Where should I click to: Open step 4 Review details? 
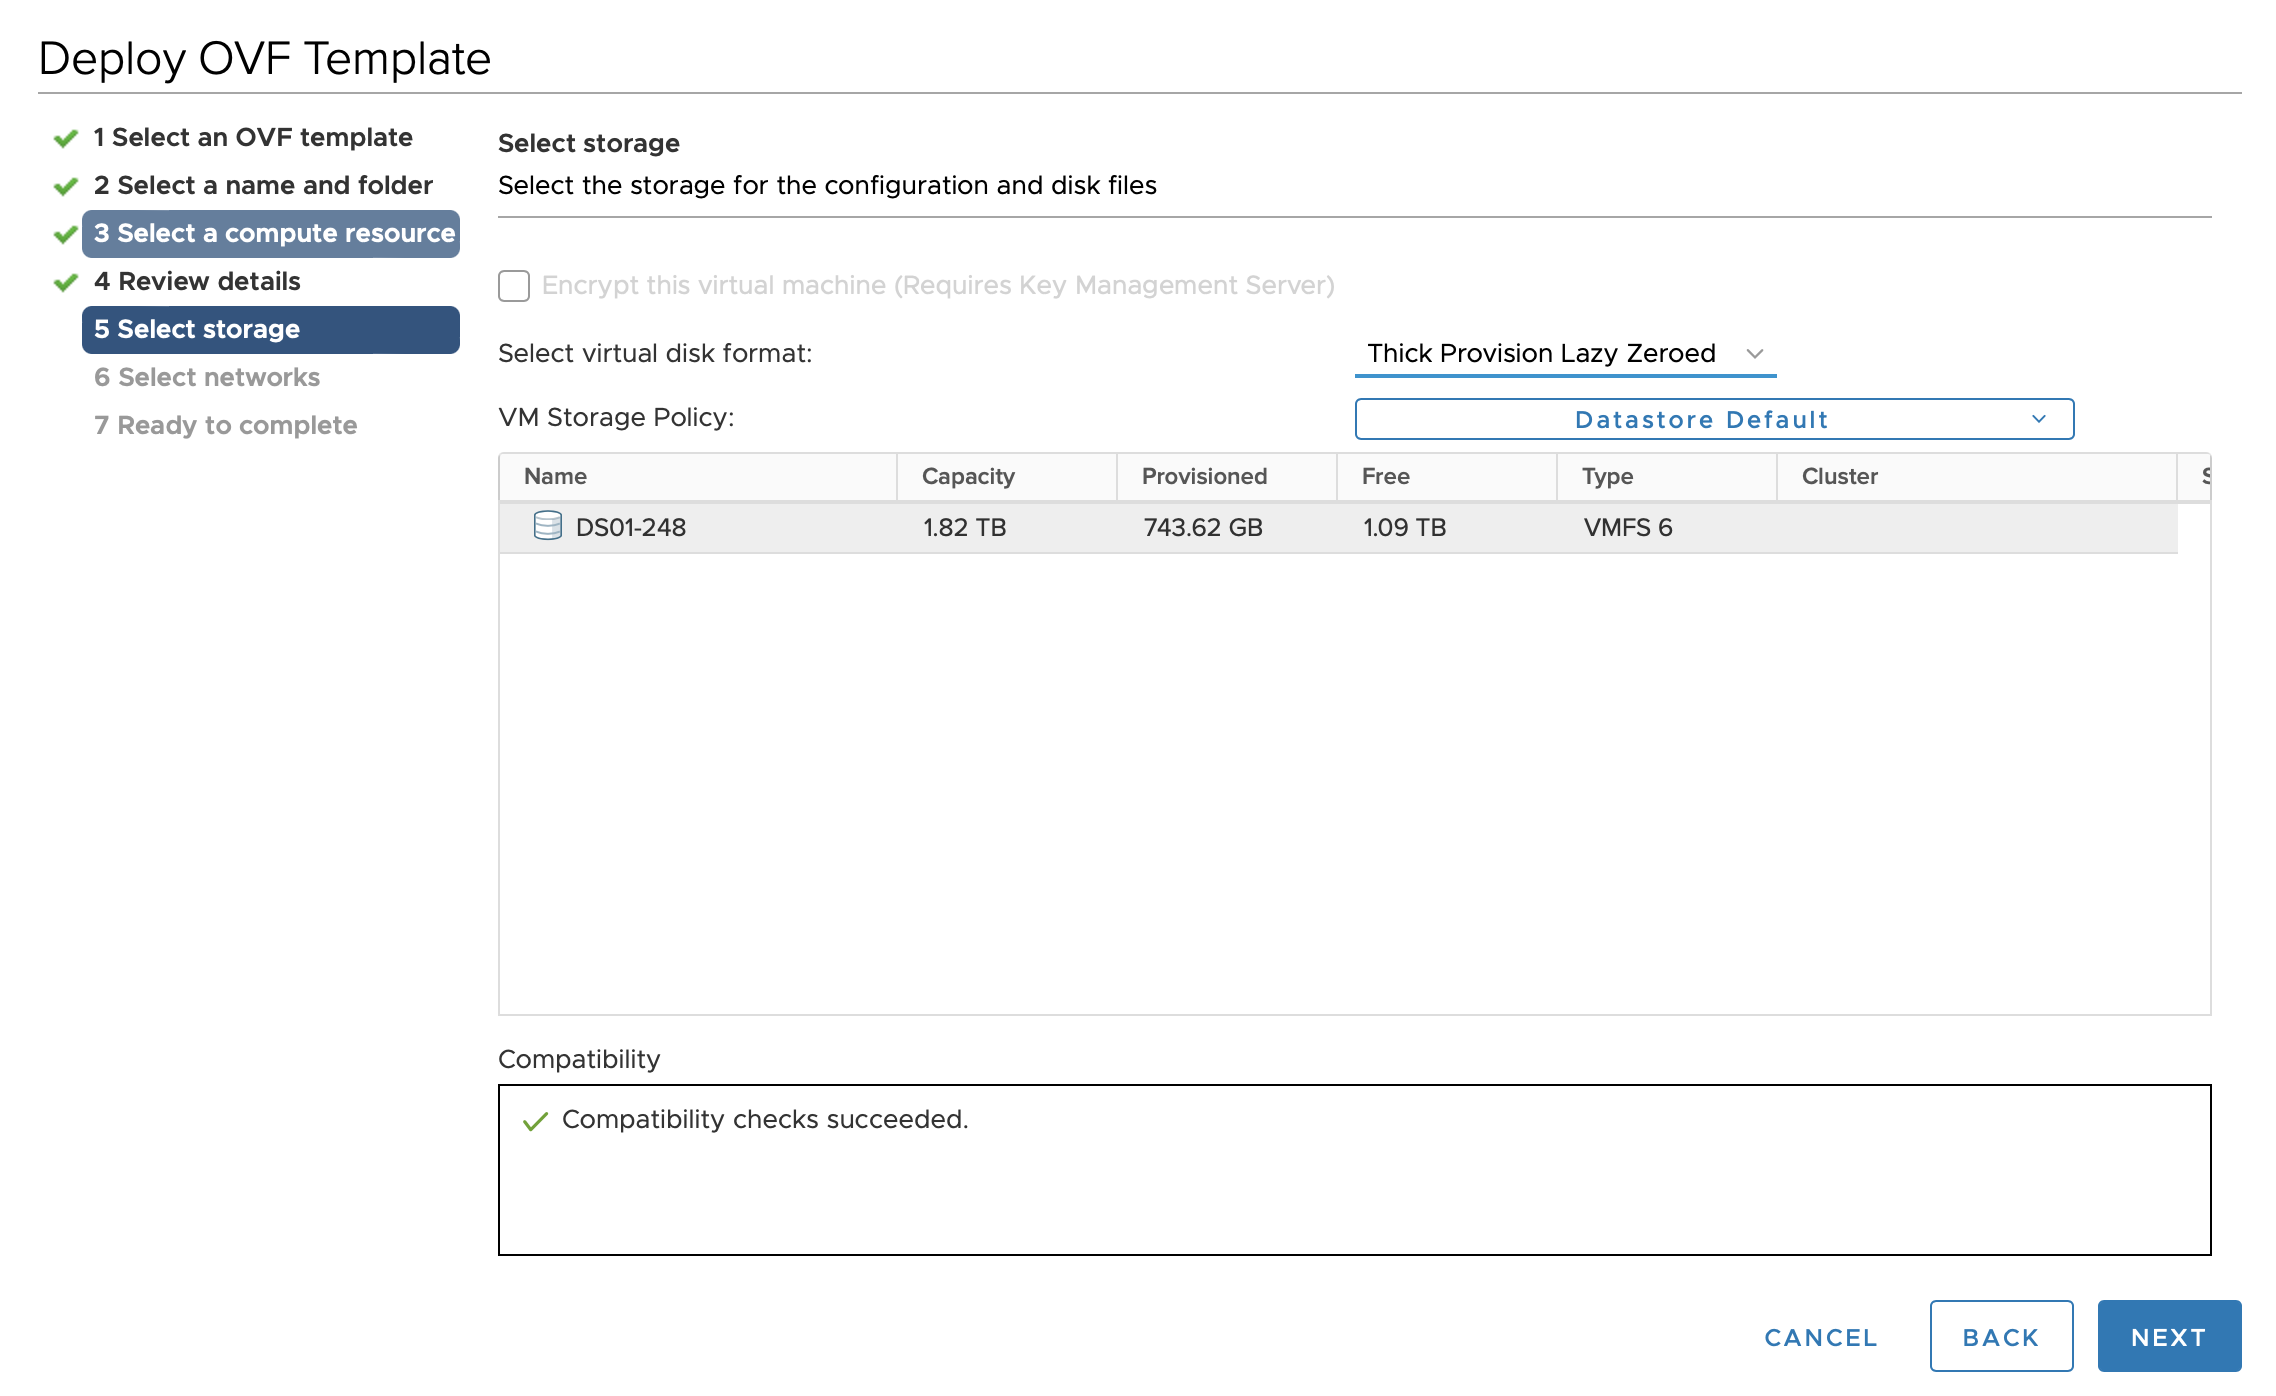(x=197, y=282)
